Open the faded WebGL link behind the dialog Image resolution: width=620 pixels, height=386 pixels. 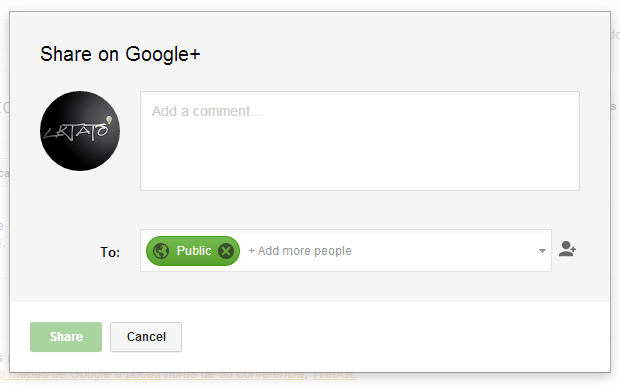click(x=334, y=375)
